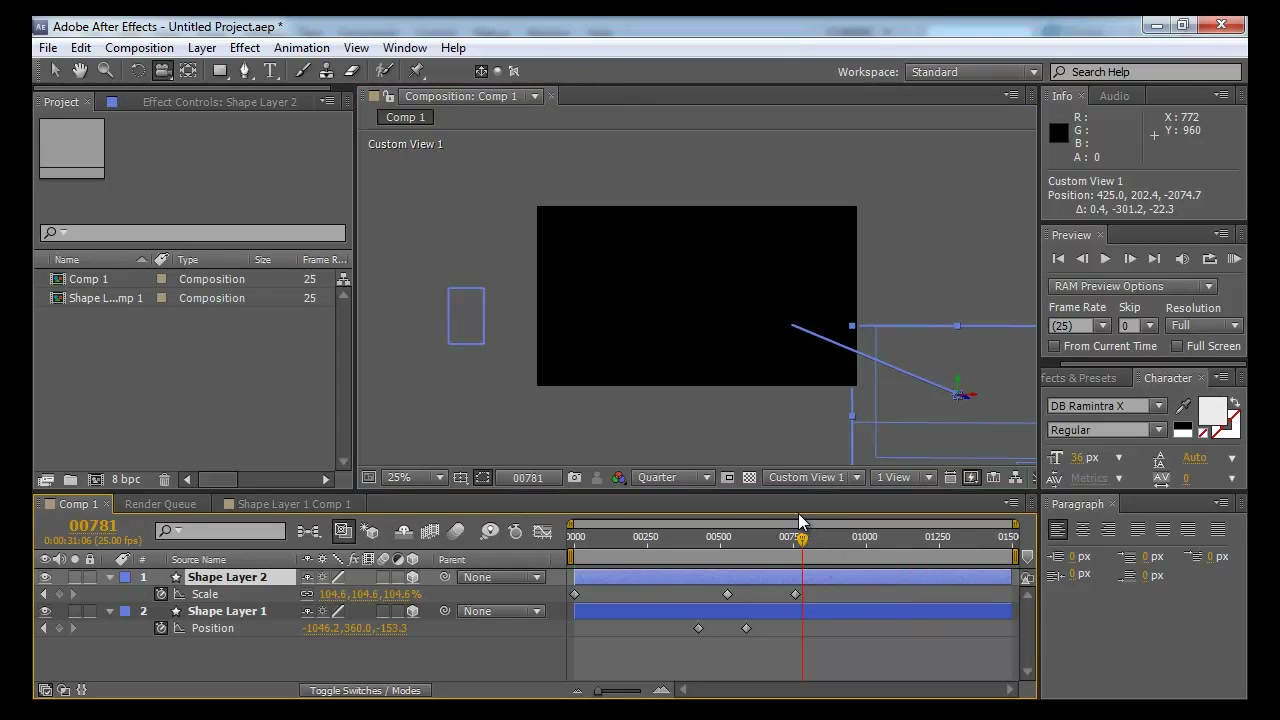
Task: Open RAM Preview Options dropdown
Action: pyautogui.click(x=1132, y=286)
